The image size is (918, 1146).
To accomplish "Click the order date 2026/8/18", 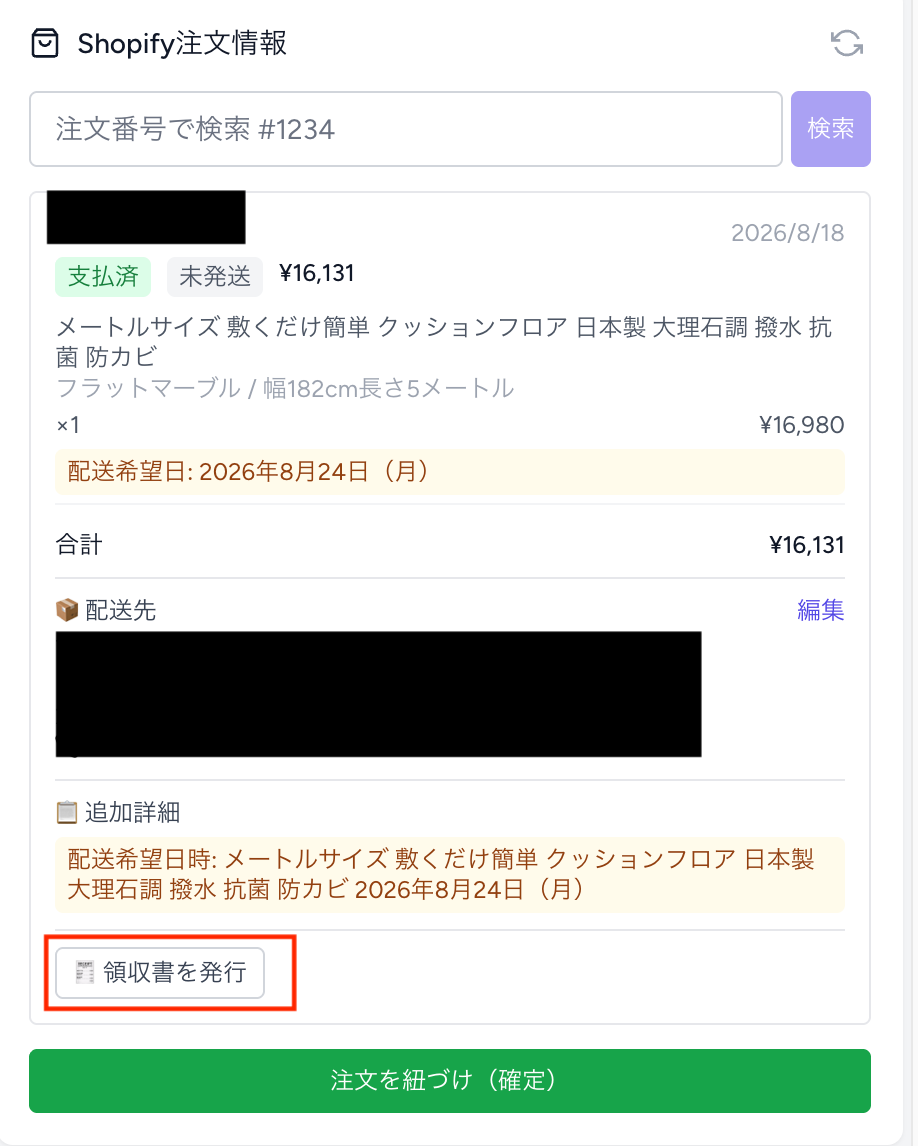I will coord(787,232).
